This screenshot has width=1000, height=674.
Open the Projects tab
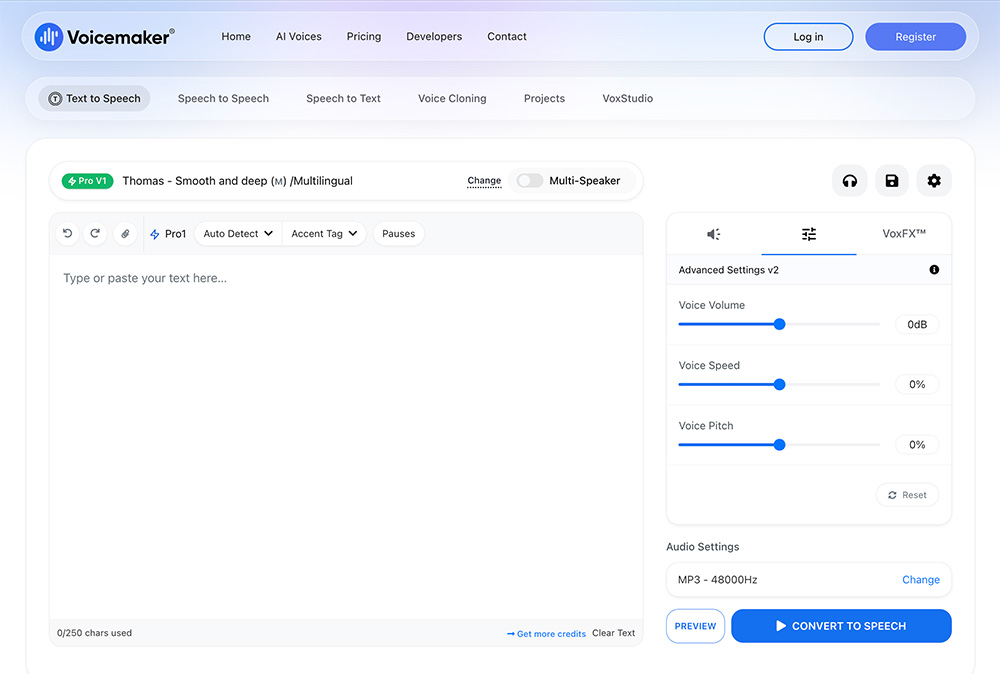(x=544, y=99)
